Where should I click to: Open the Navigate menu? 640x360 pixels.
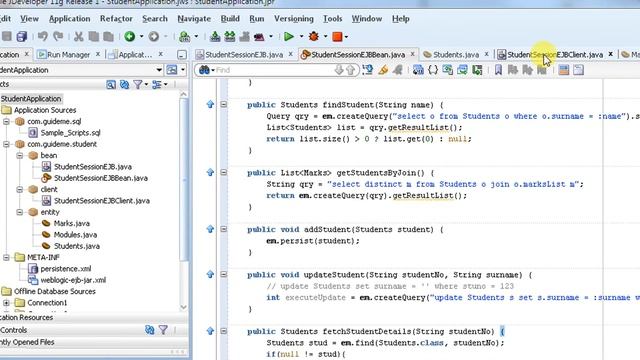tap(194, 19)
